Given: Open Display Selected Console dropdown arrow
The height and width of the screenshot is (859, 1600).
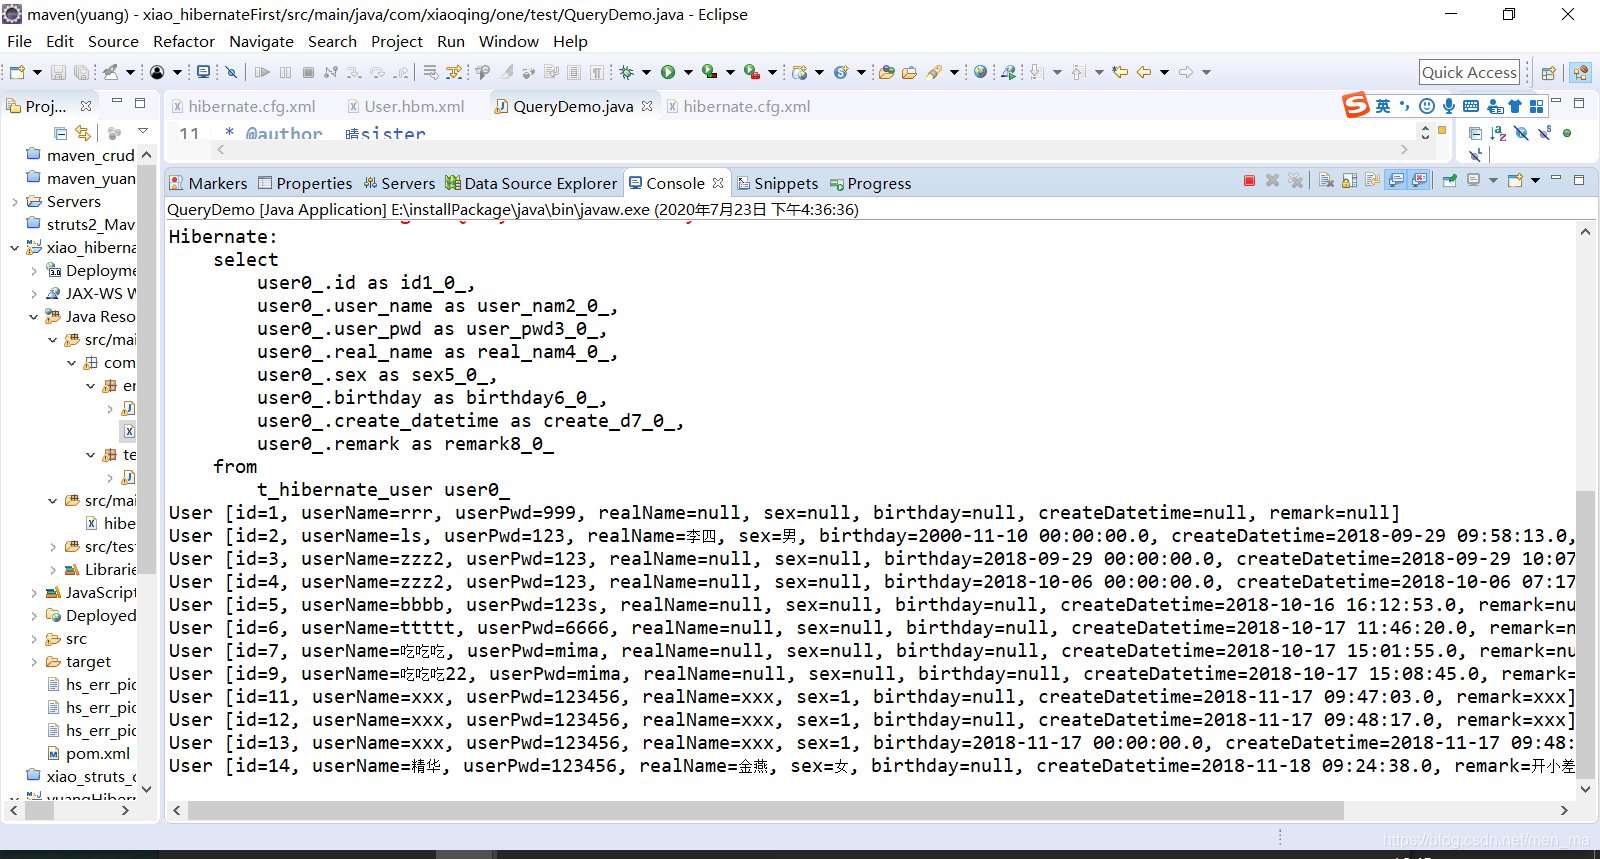Looking at the screenshot, I should point(1493,180).
